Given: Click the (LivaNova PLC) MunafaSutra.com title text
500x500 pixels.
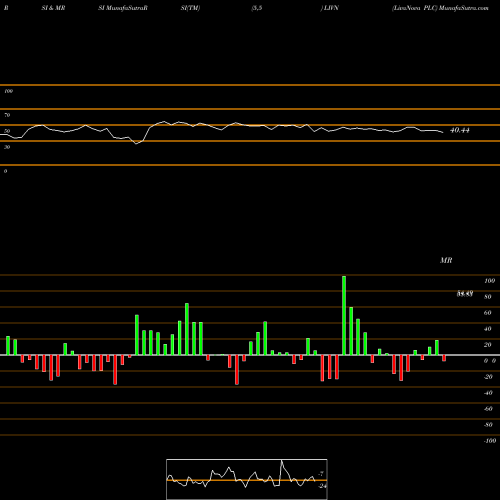Looking at the screenshot, I should coord(440,8).
